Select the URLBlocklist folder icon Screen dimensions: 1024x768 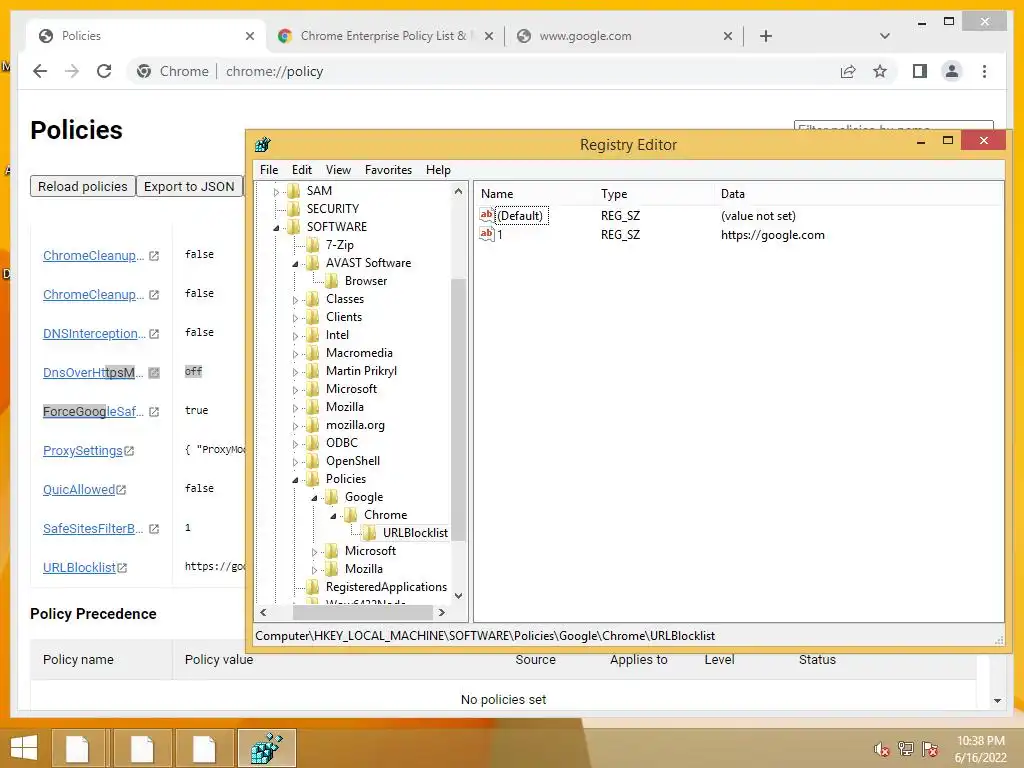pos(370,533)
